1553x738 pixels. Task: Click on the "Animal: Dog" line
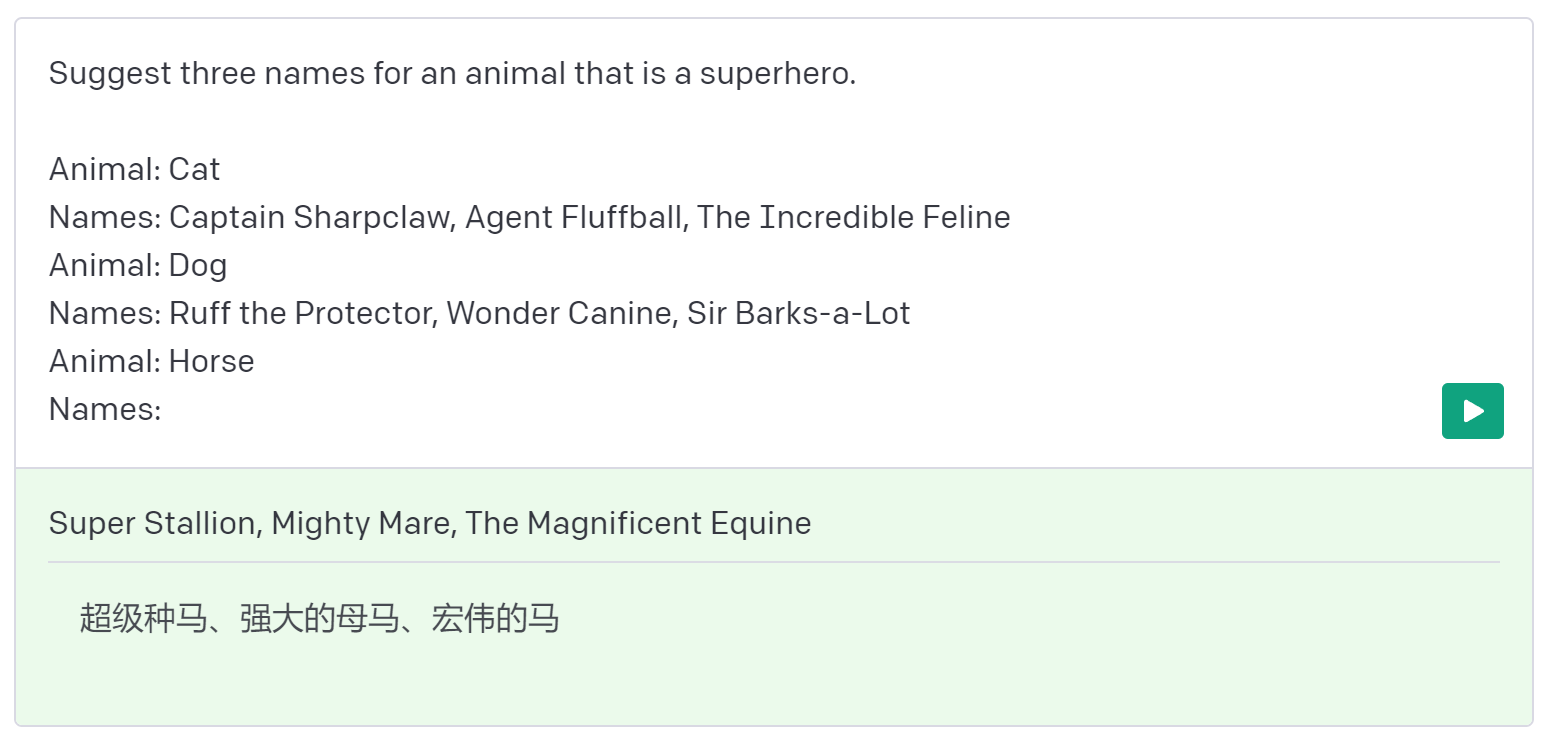tap(138, 265)
